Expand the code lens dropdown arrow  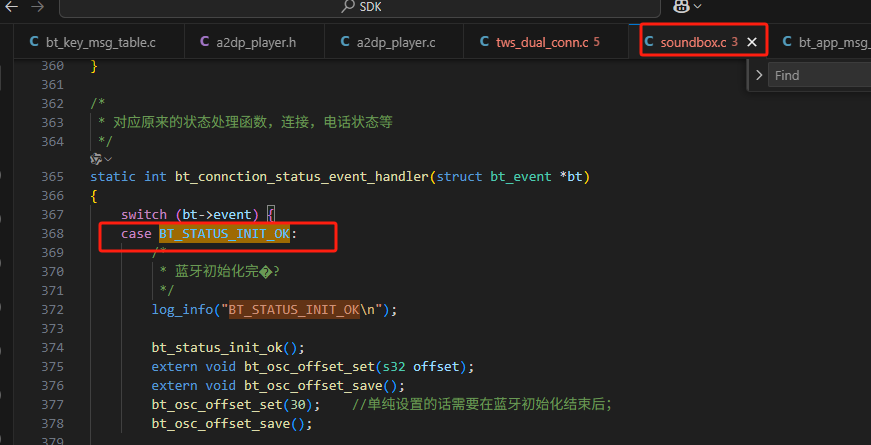click(x=108, y=159)
